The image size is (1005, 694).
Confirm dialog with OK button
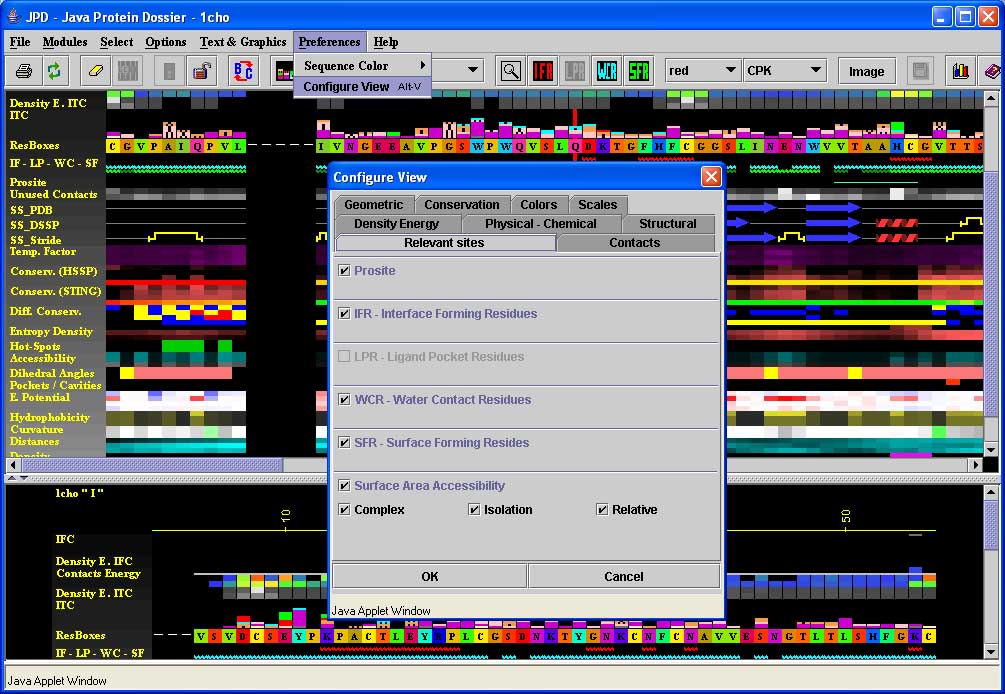coord(429,576)
